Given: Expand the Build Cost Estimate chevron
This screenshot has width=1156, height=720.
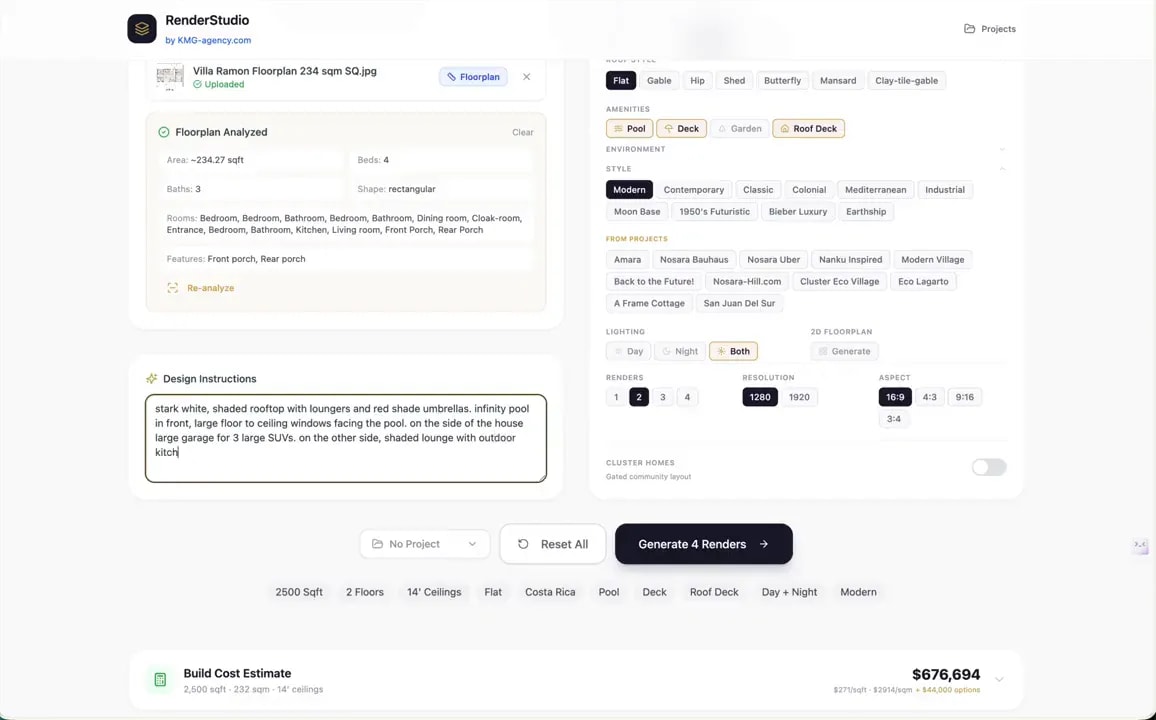Looking at the screenshot, I should pos(999,679).
